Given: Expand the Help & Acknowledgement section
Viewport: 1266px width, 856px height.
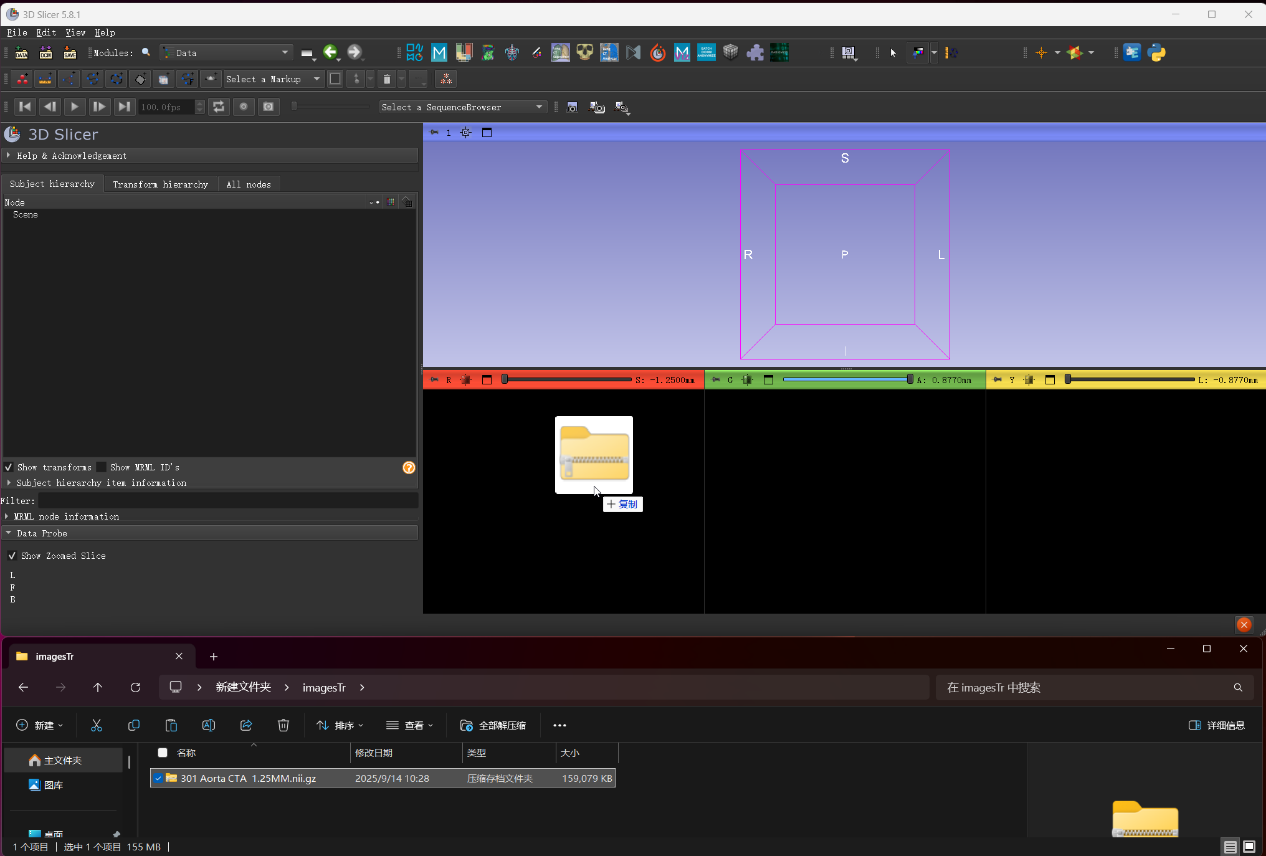Looking at the screenshot, I should (210, 156).
